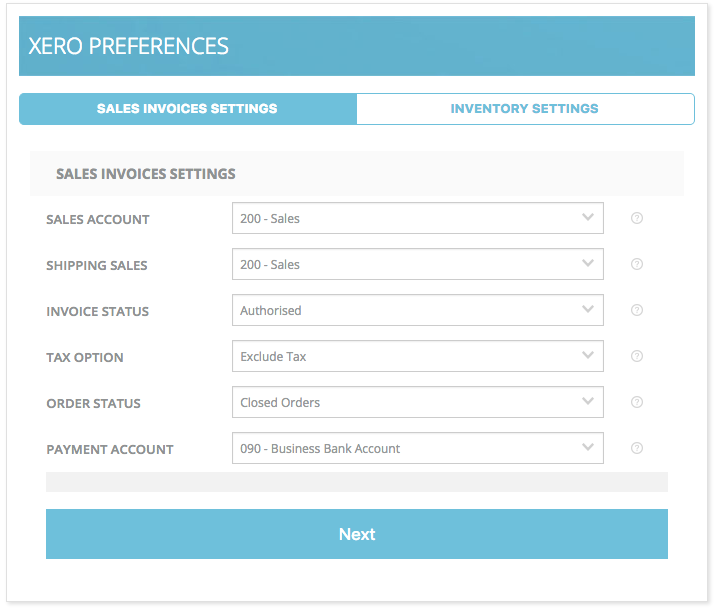Image resolution: width=724 pixels, height=613 pixels.
Task: Open help for Sales Account field
Action: (x=637, y=218)
